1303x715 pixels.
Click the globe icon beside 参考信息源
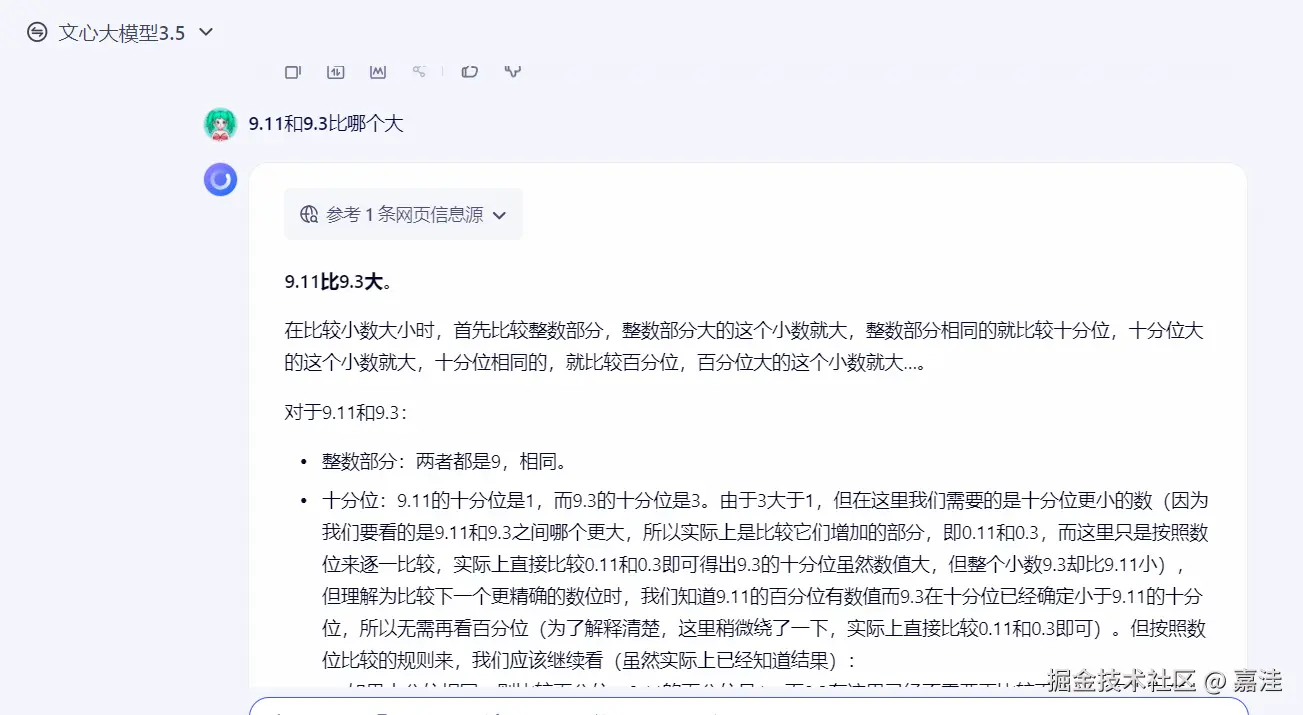(x=309, y=213)
